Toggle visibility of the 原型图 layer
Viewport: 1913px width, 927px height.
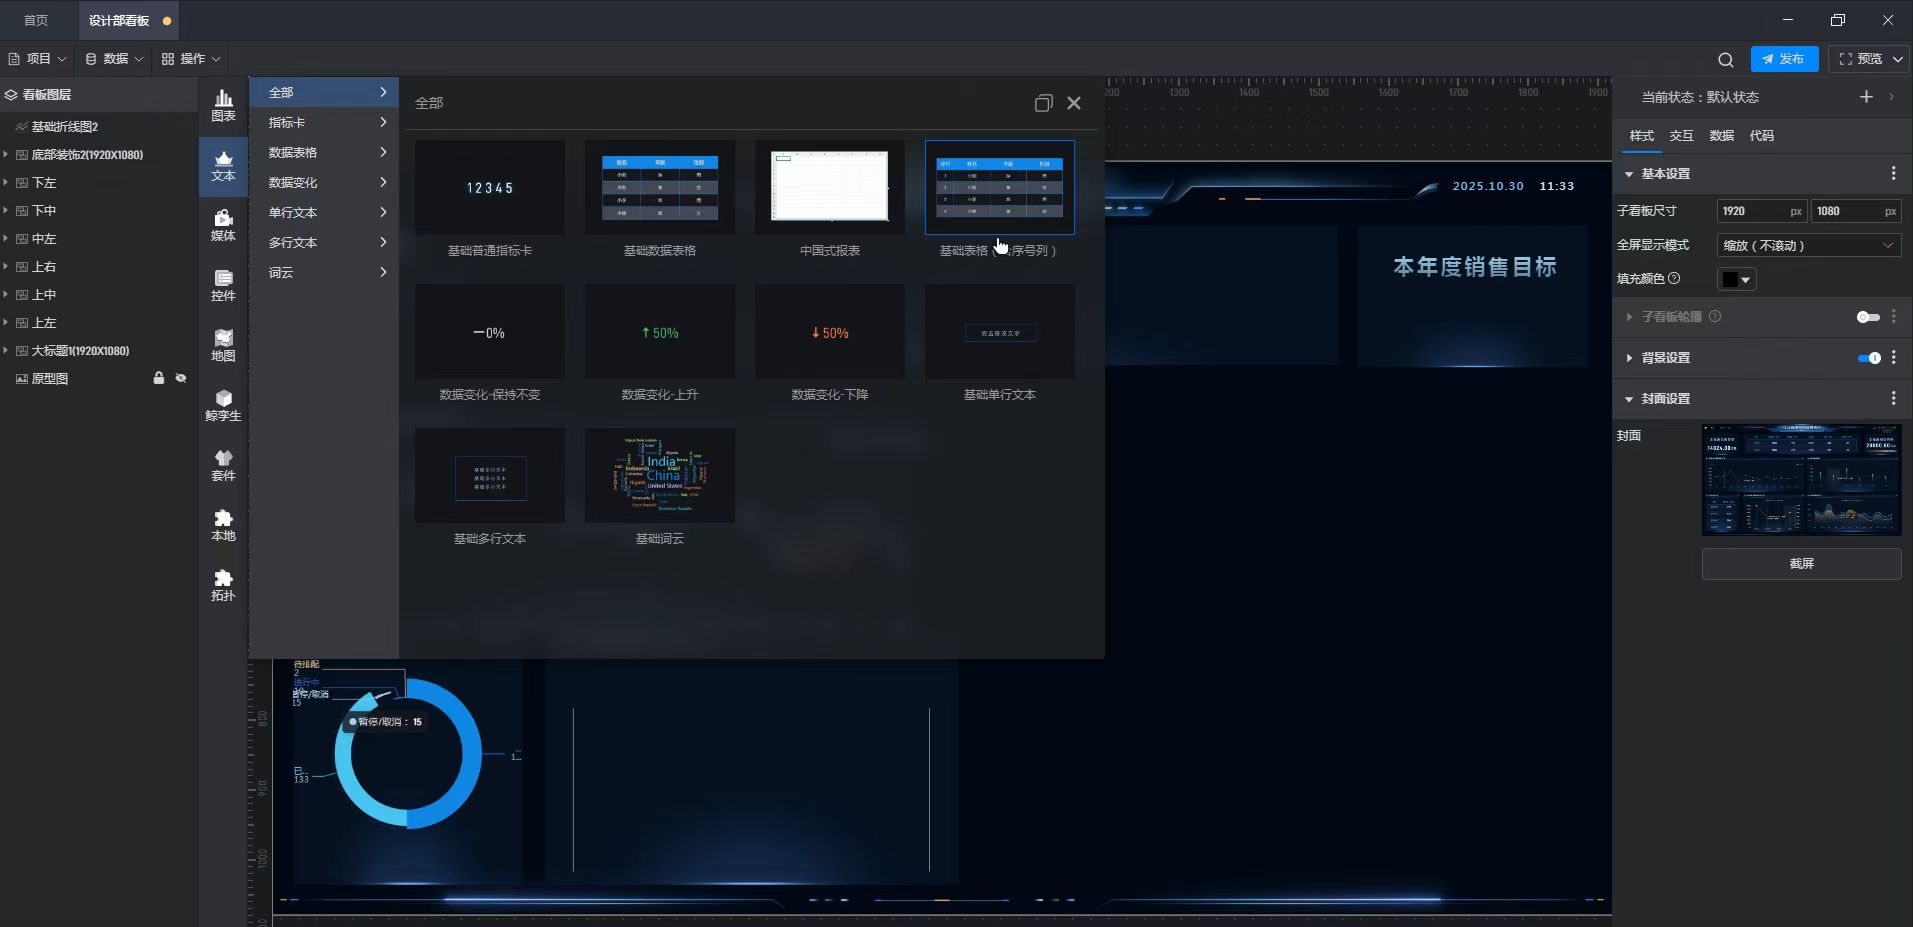pos(181,379)
